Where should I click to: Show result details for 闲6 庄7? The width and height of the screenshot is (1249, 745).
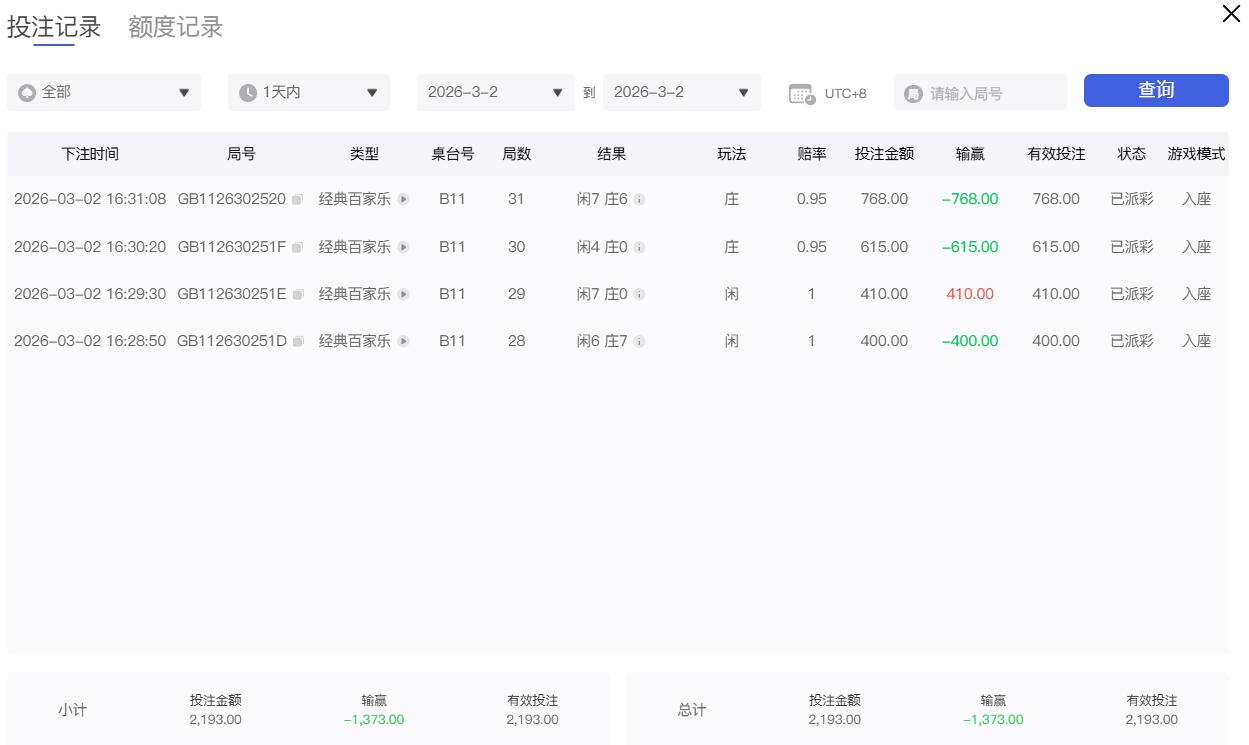pos(639,342)
